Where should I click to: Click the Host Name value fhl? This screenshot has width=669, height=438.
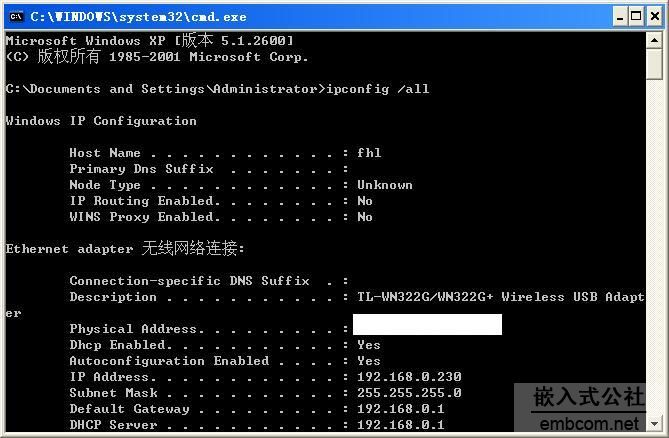pyautogui.click(x=369, y=153)
